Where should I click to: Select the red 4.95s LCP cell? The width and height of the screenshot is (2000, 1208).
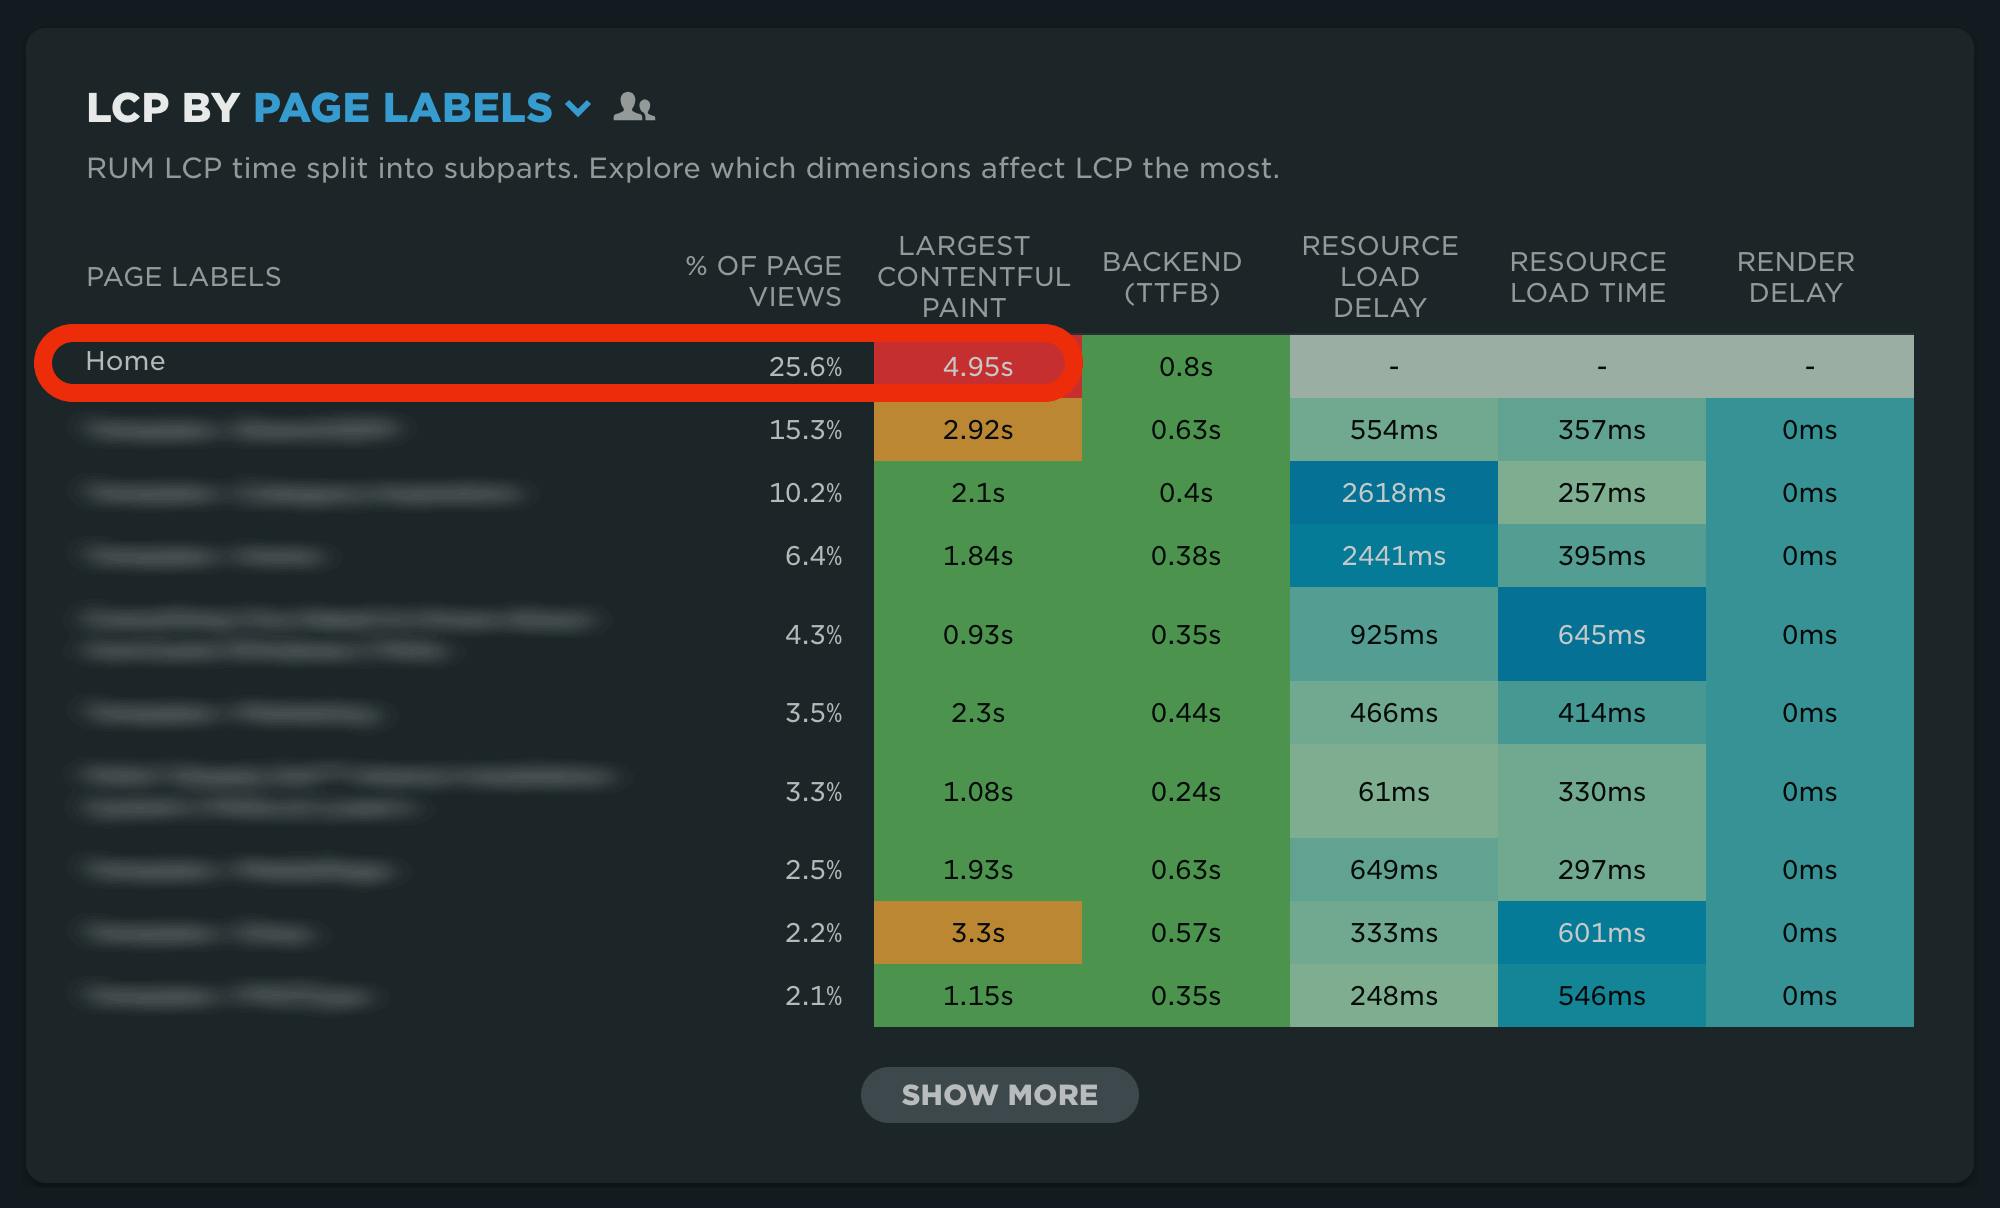pos(977,367)
